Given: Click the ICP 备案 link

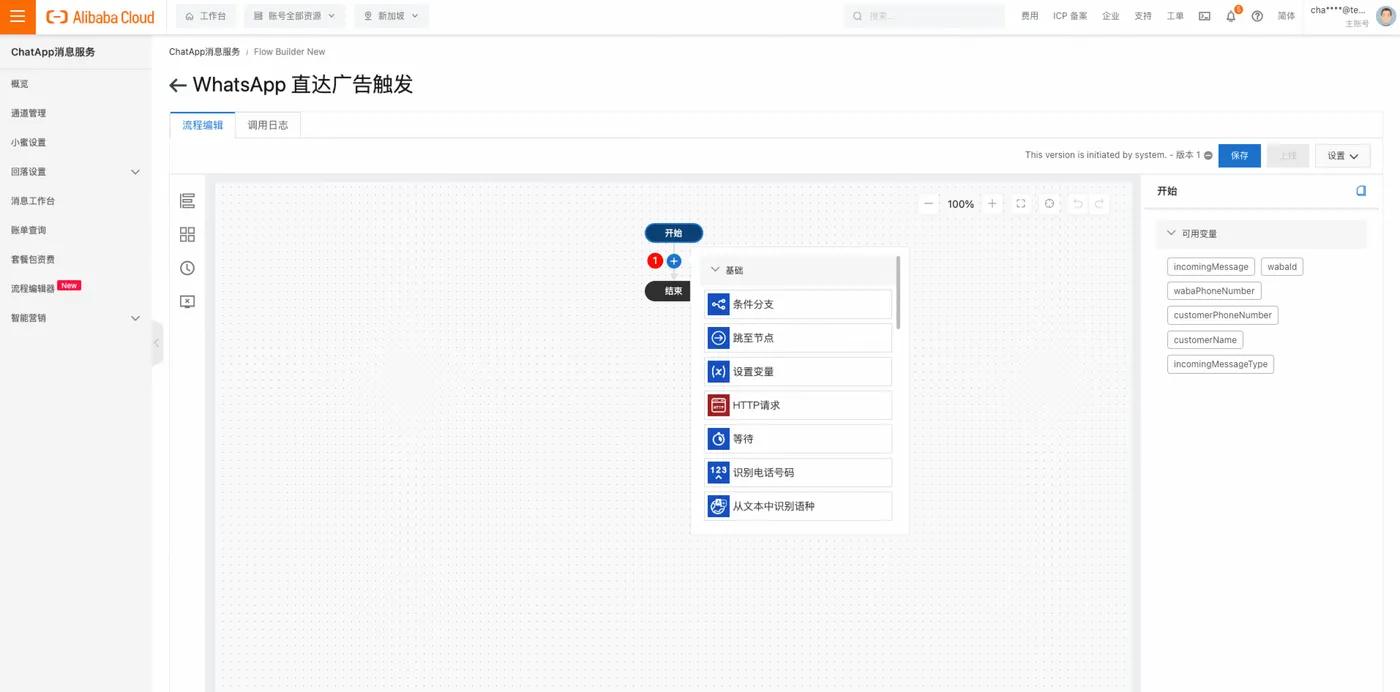Looking at the screenshot, I should tap(1070, 16).
